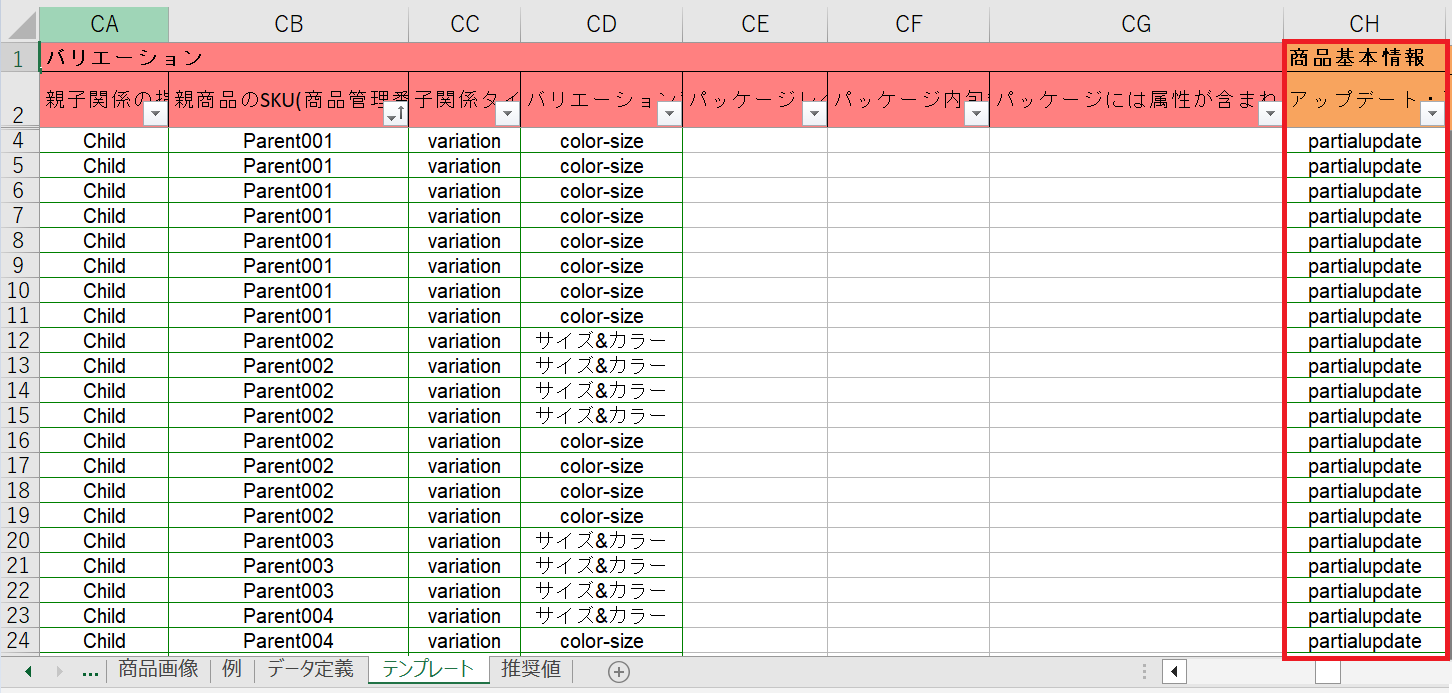Click variation cell in row 21
Screen dimensions: 1456x693
[x=464, y=566]
